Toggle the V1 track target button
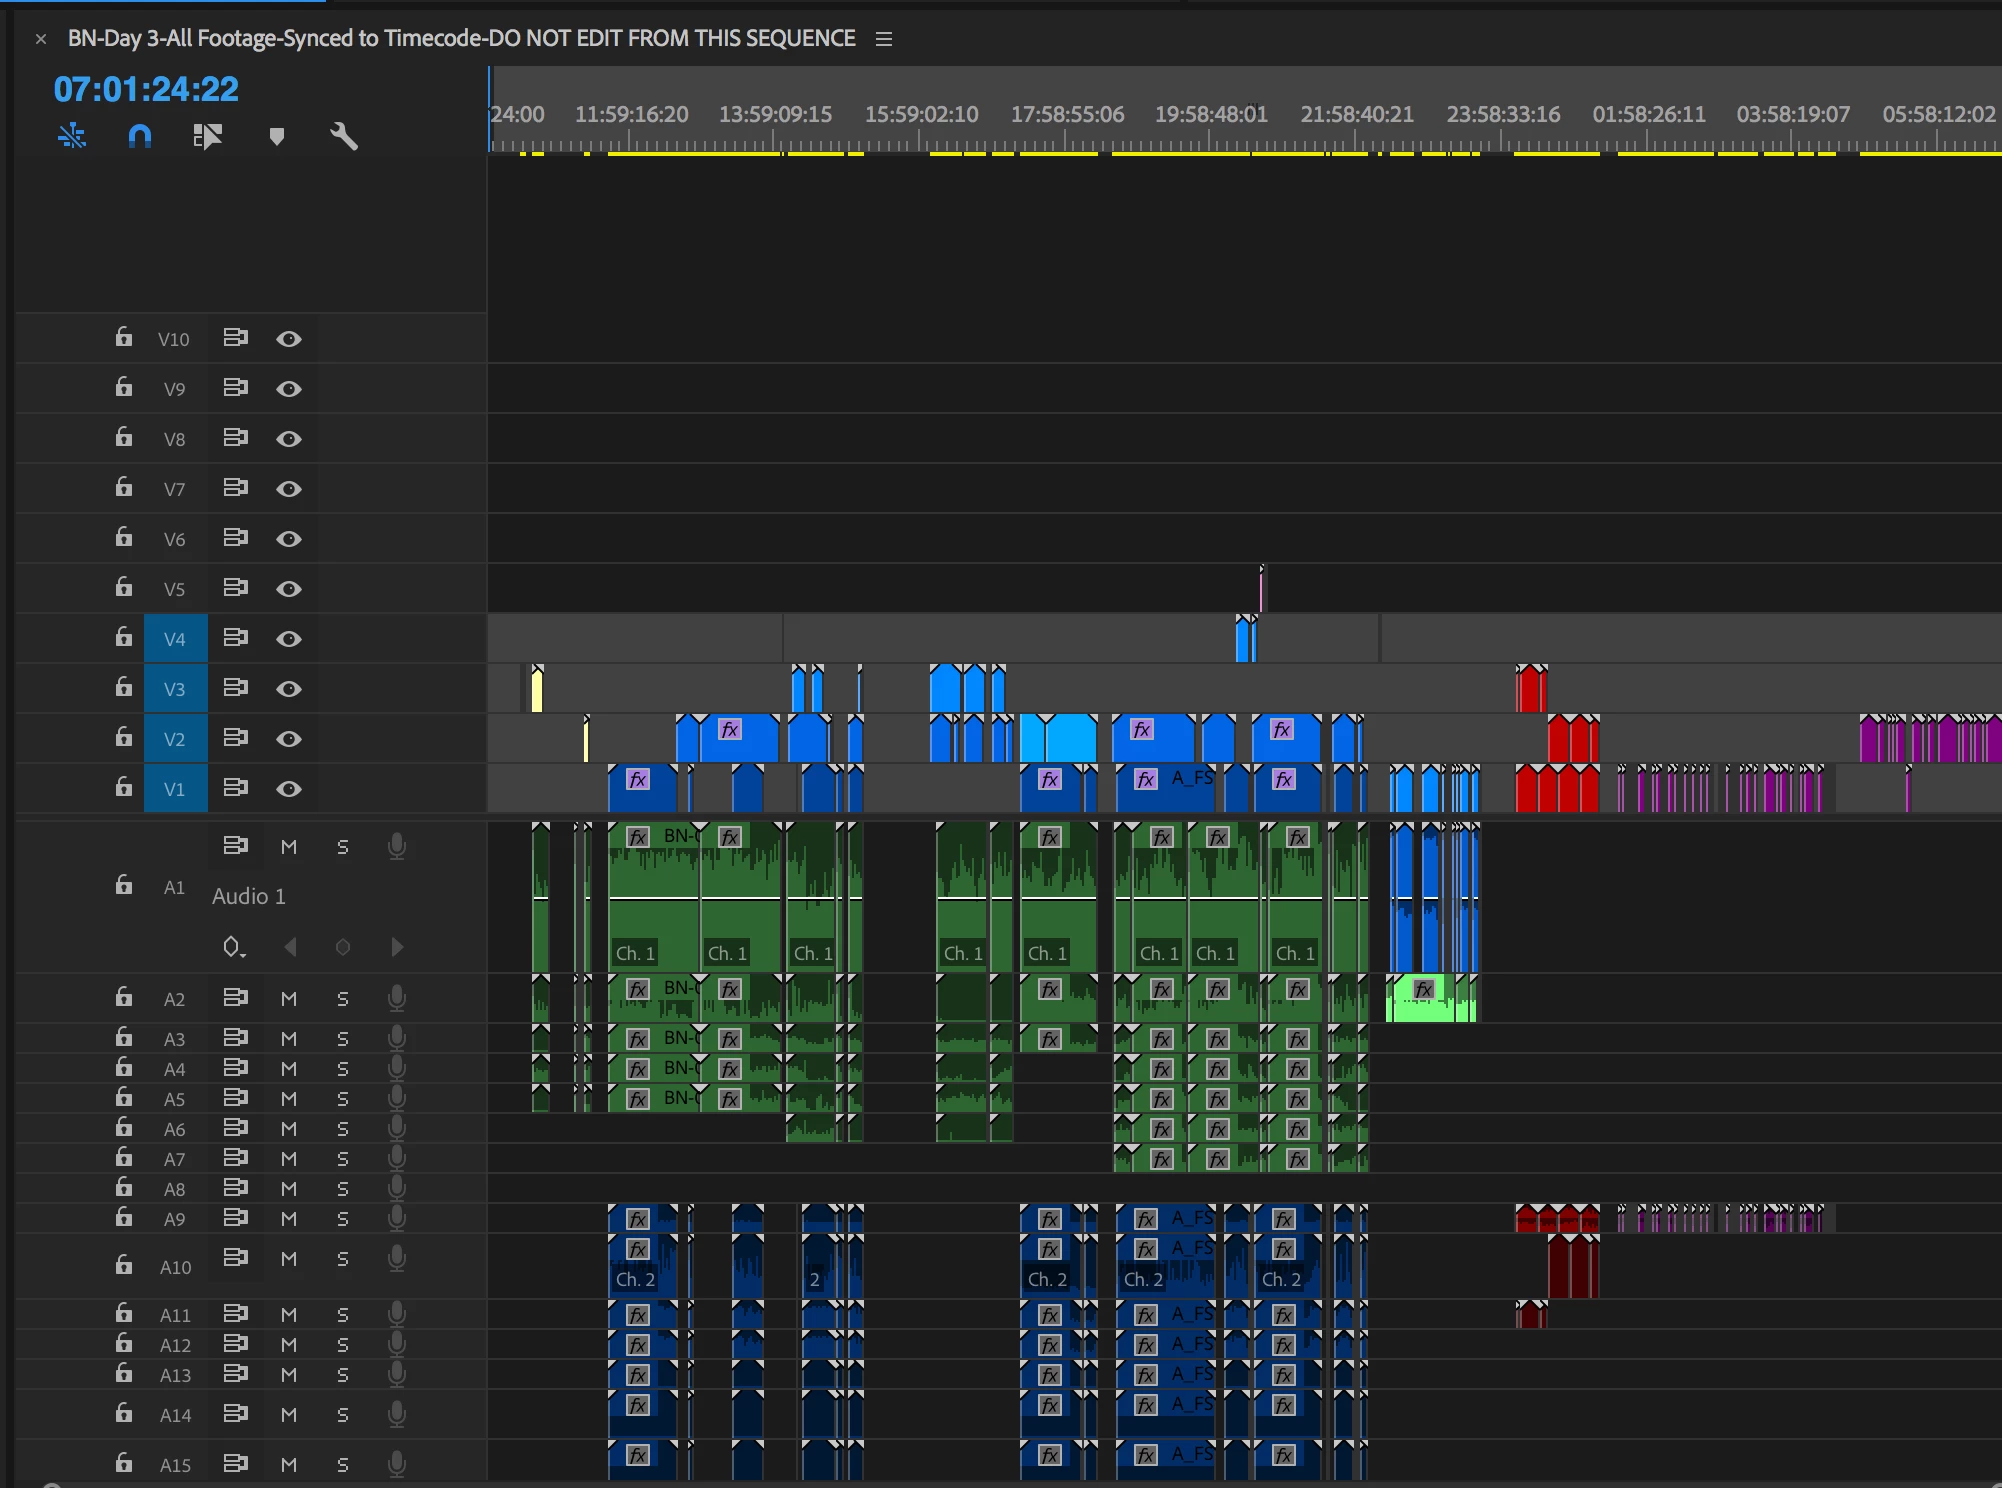Screen dimensions: 2002x1488 click(175, 788)
